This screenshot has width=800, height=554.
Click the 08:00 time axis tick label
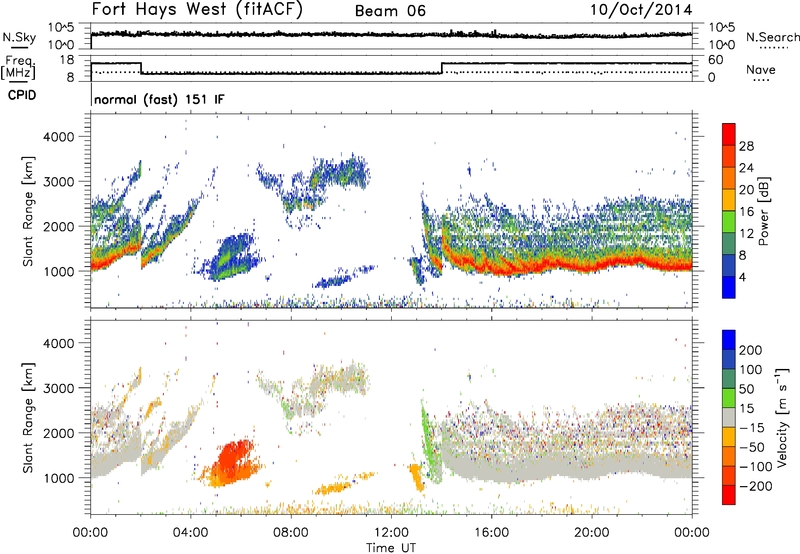pyautogui.click(x=290, y=533)
